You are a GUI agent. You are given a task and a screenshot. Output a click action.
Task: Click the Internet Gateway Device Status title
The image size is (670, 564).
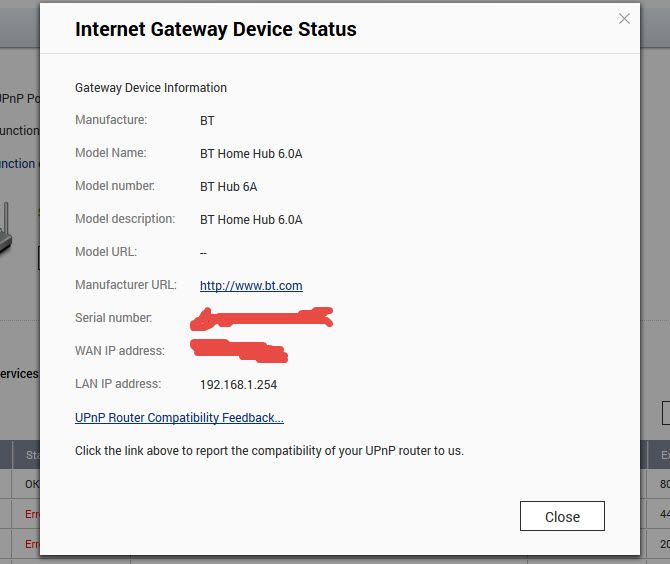point(216,29)
